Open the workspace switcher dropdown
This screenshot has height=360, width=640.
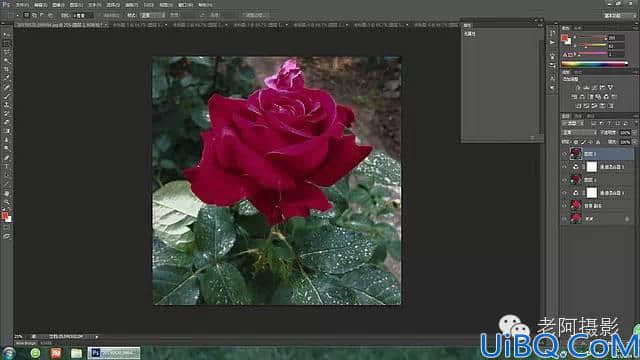point(619,16)
